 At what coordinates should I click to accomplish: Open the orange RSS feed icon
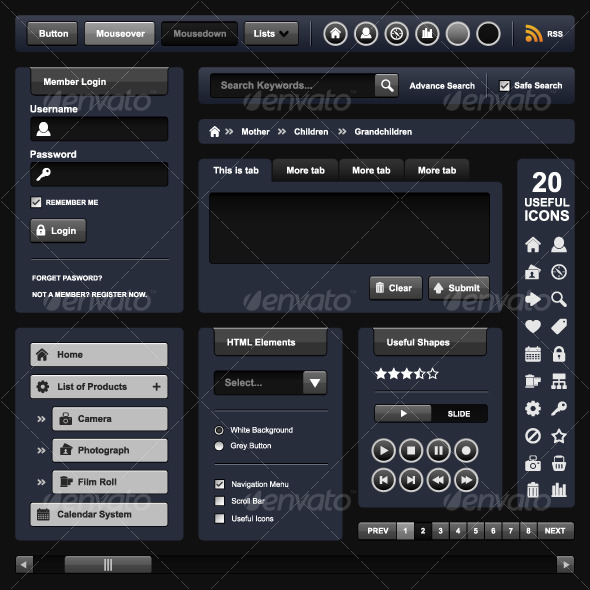(534, 33)
